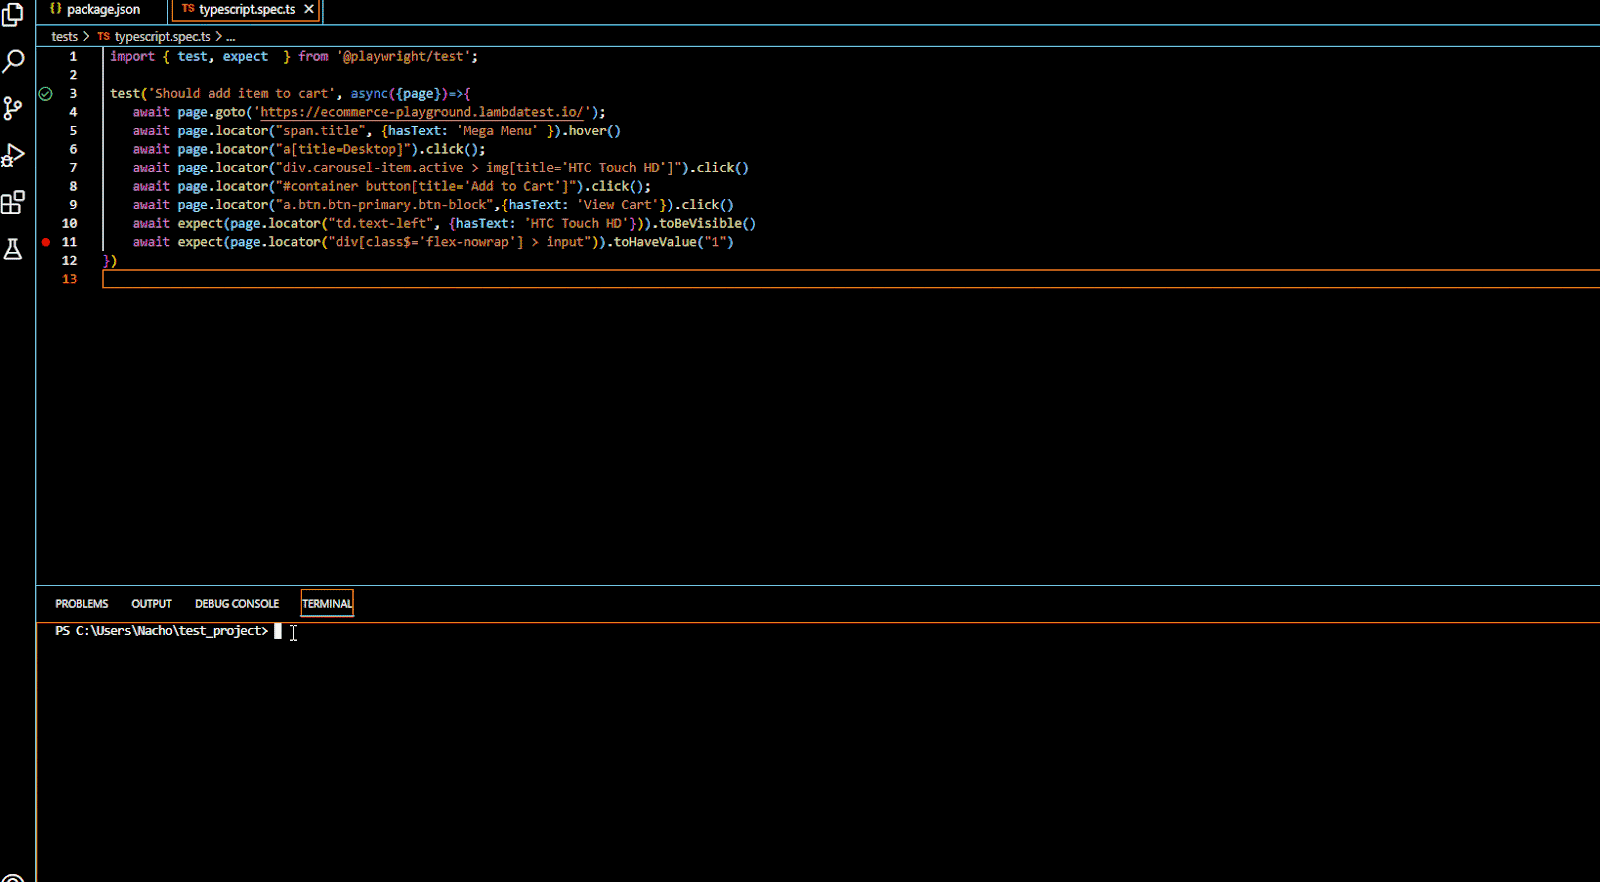Open the DEBUG CONSOLE panel tab
This screenshot has width=1600, height=882.
click(x=237, y=604)
